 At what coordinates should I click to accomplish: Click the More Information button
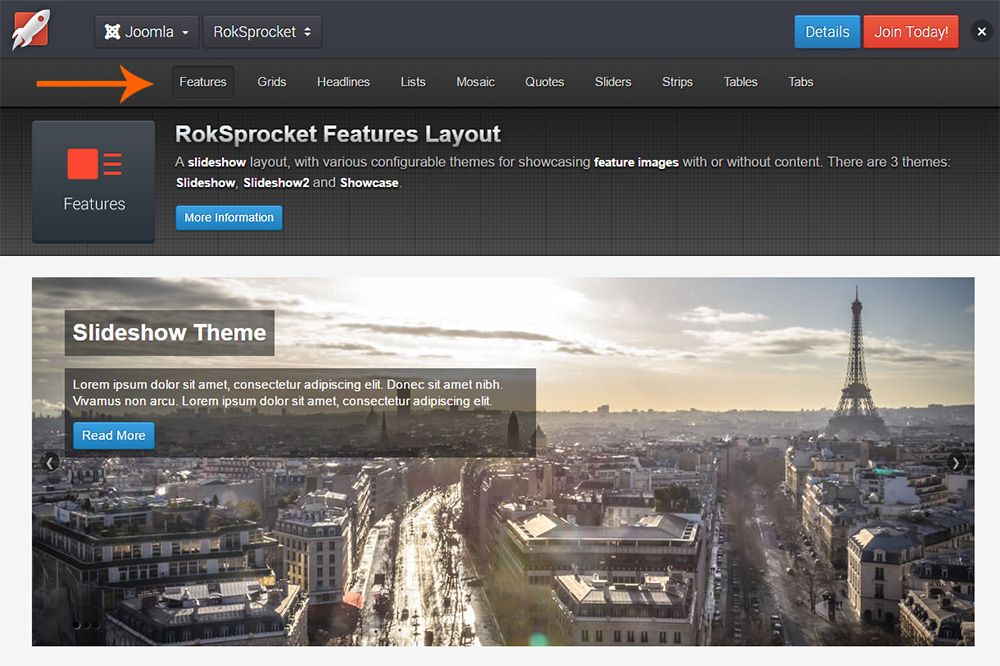coord(229,218)
